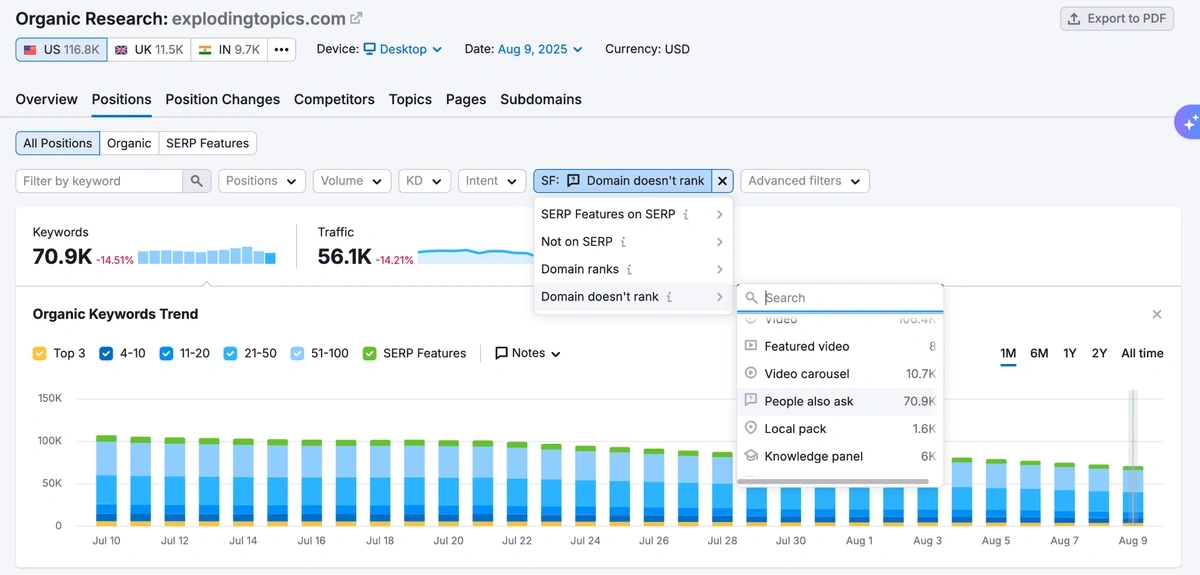
Task: Choose Local pack from the list
Action: [840, 429]
